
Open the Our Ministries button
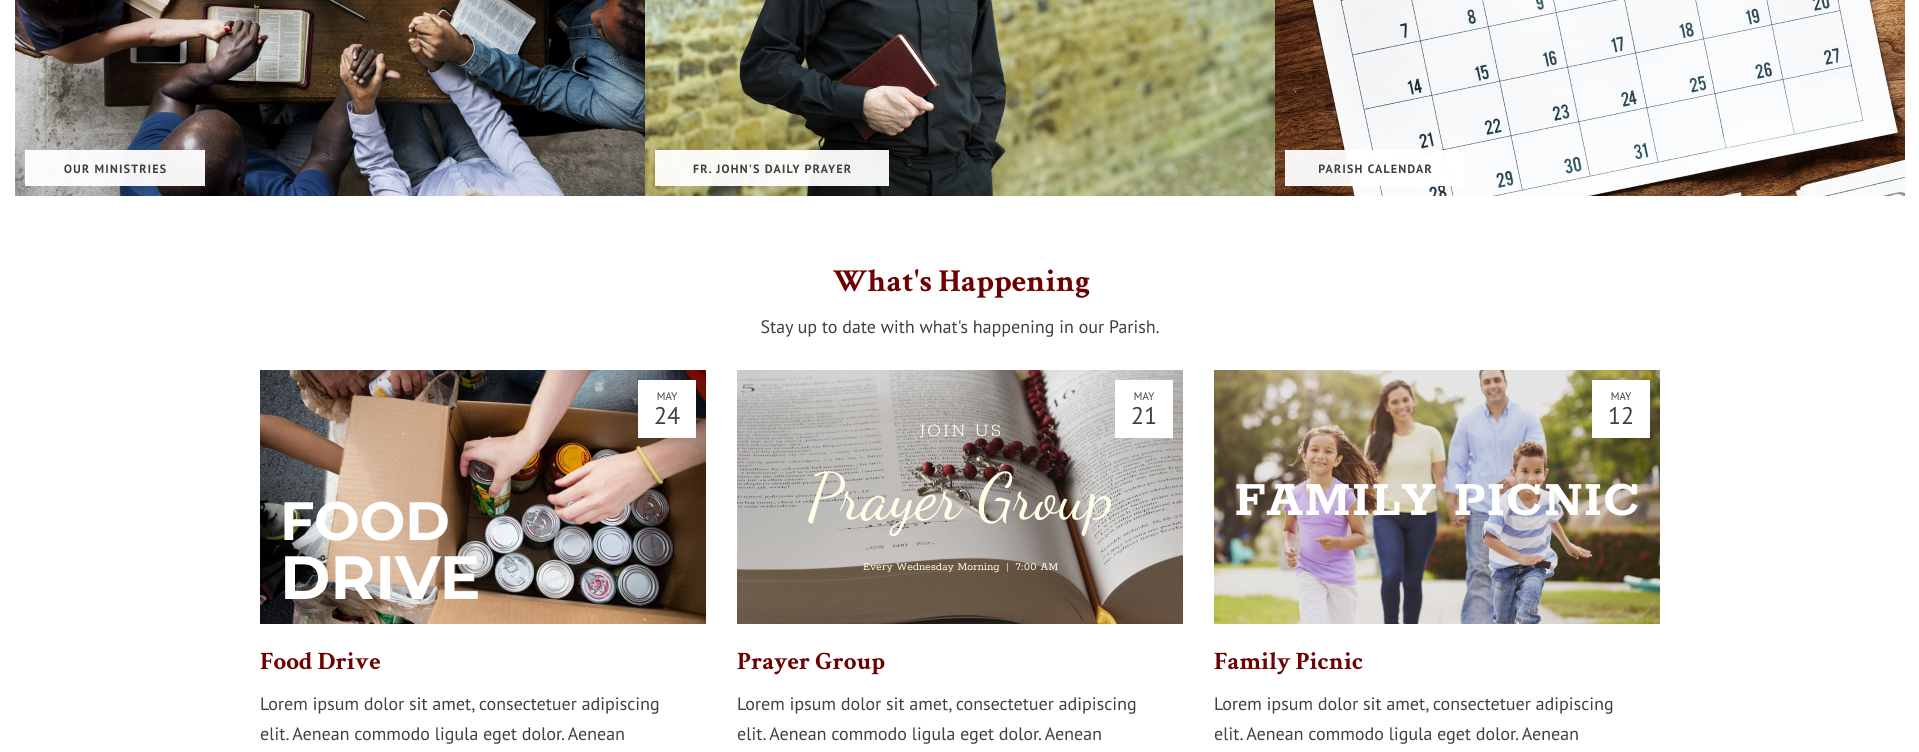click(x=115, y=168)
